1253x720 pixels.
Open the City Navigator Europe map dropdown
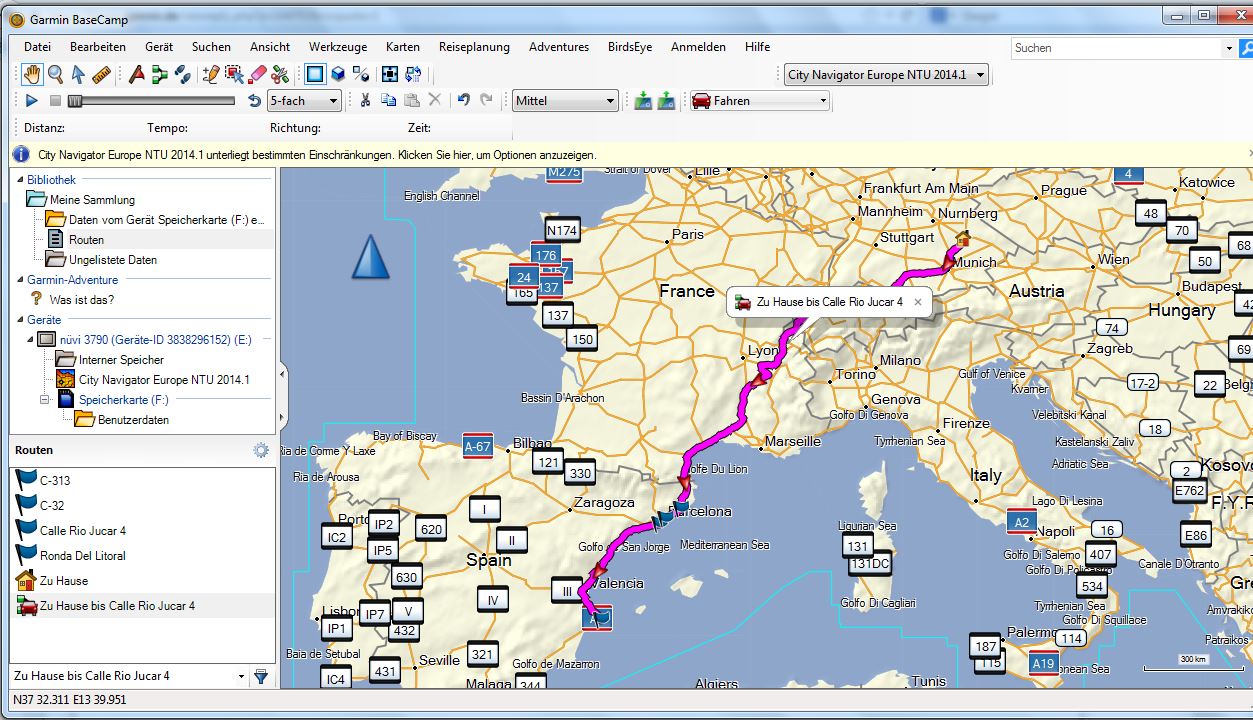coord(885,74)
